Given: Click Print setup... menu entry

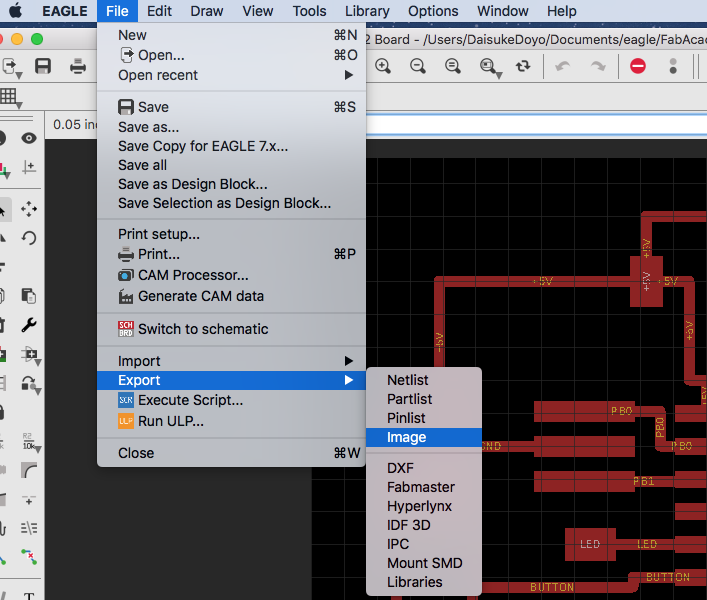Looking at the screenshot, I should pos(231,234).
